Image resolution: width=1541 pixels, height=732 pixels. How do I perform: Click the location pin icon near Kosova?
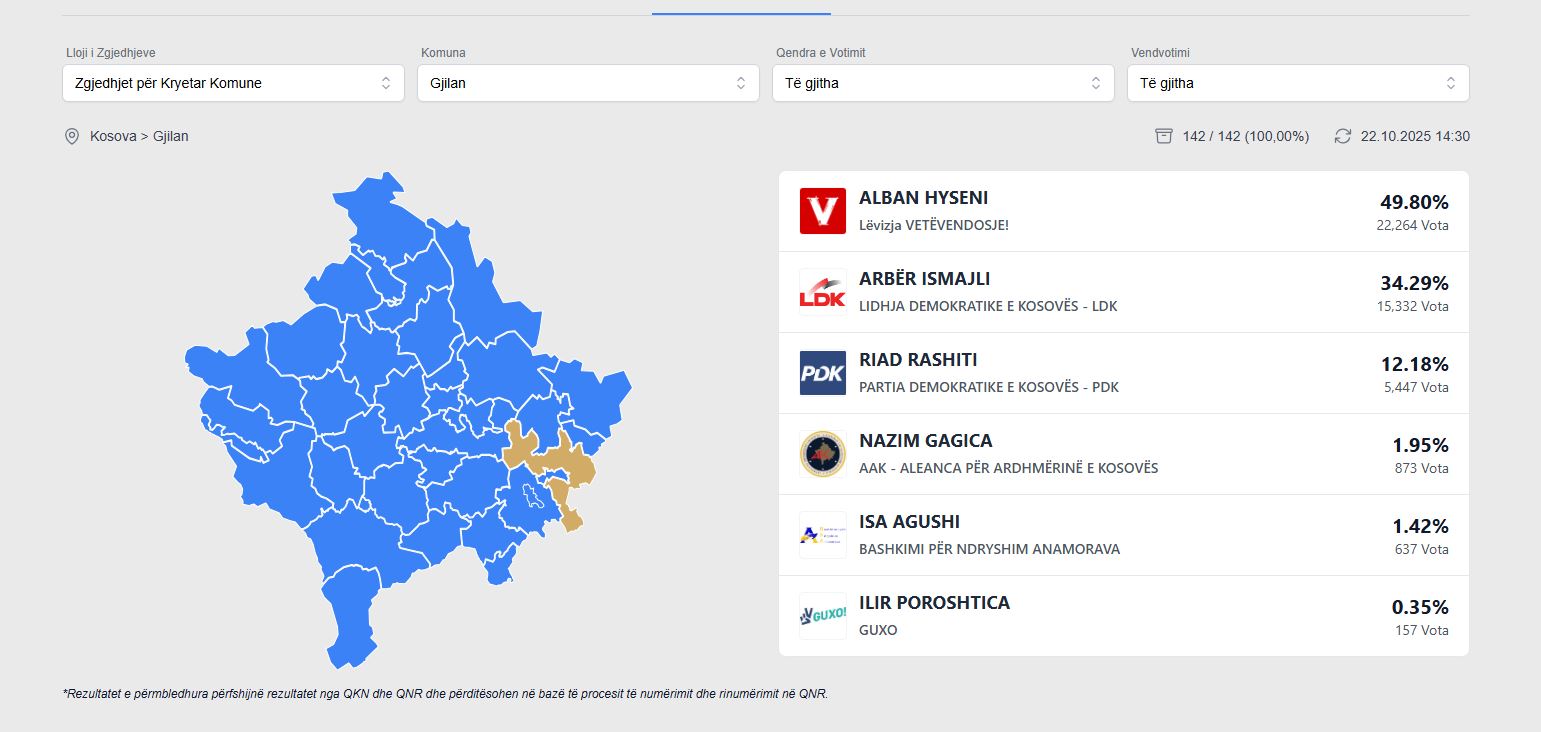72,136
